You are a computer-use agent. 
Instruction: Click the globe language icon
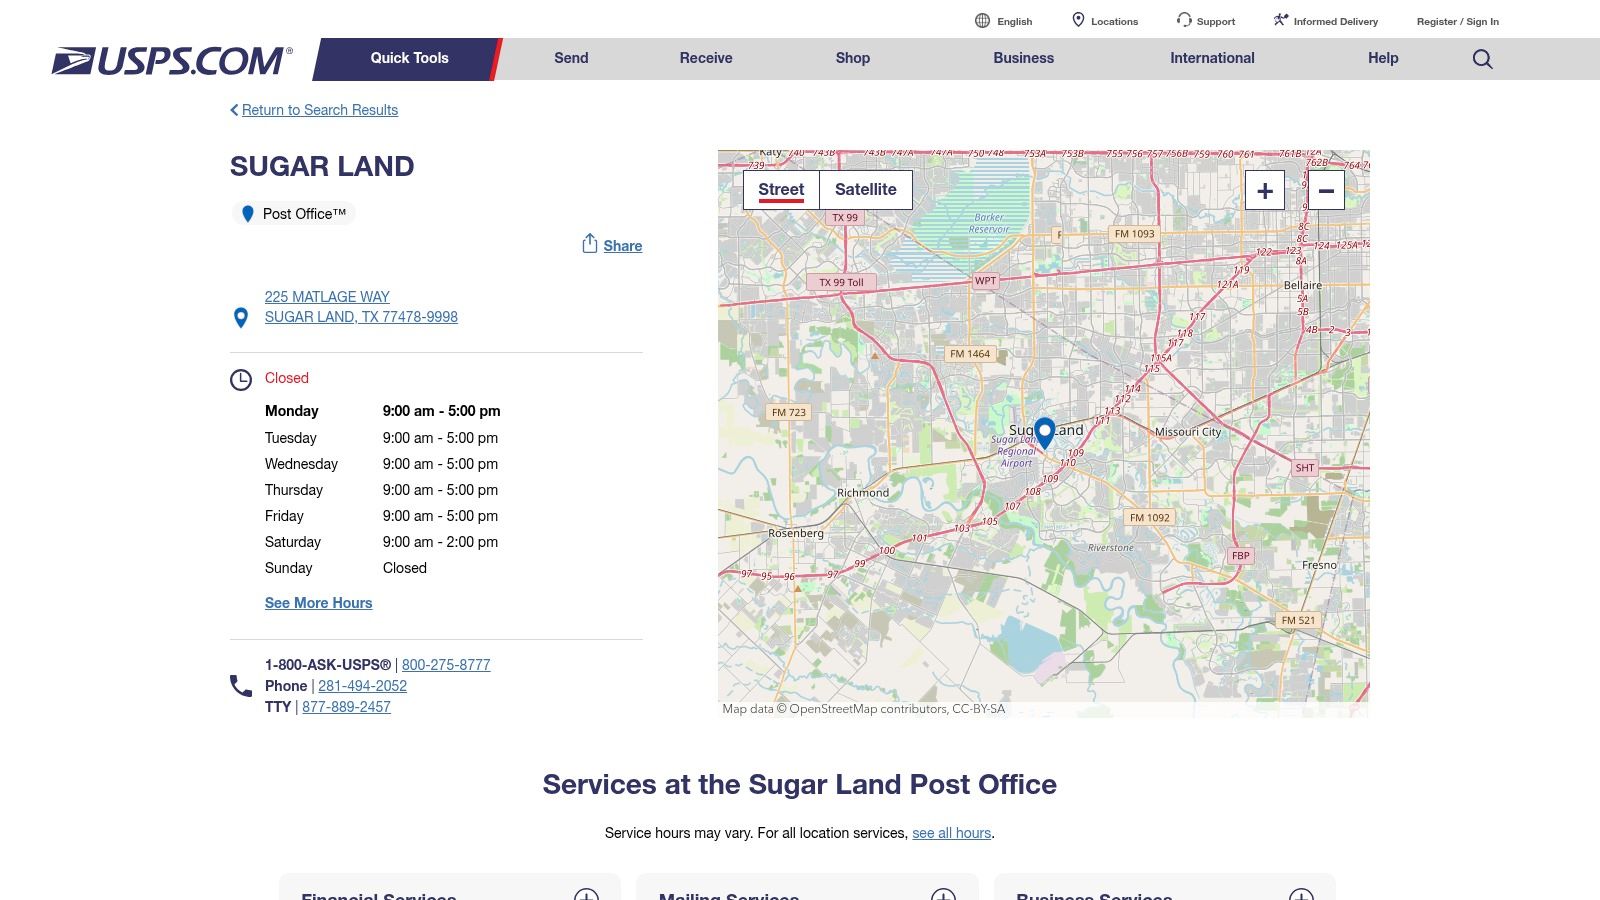982,20
